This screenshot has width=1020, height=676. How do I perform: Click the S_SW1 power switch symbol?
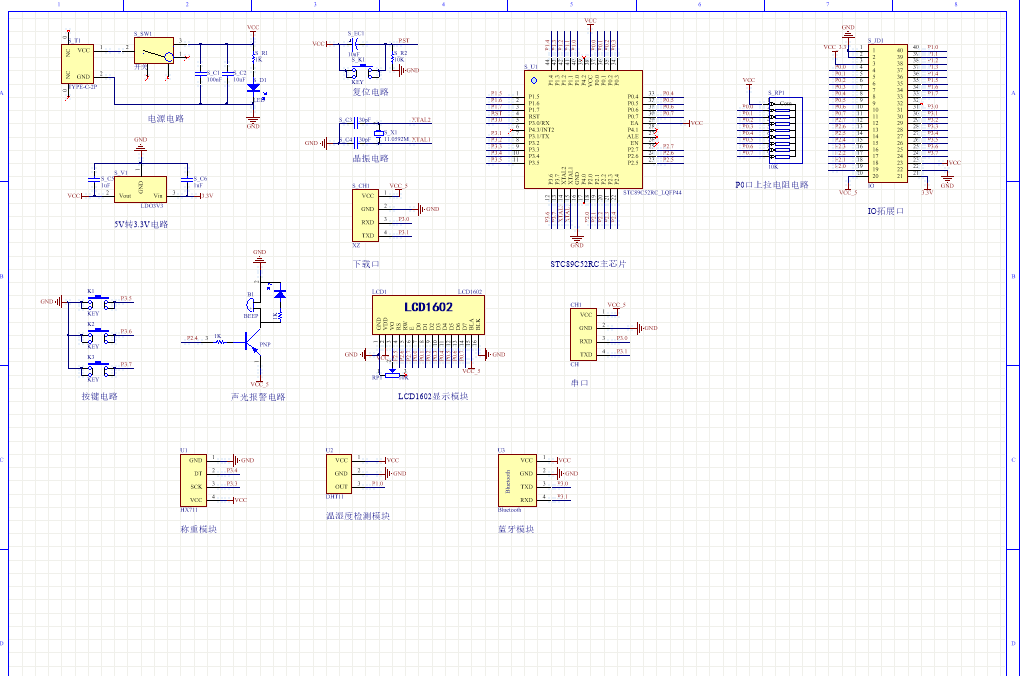point(154,54)
